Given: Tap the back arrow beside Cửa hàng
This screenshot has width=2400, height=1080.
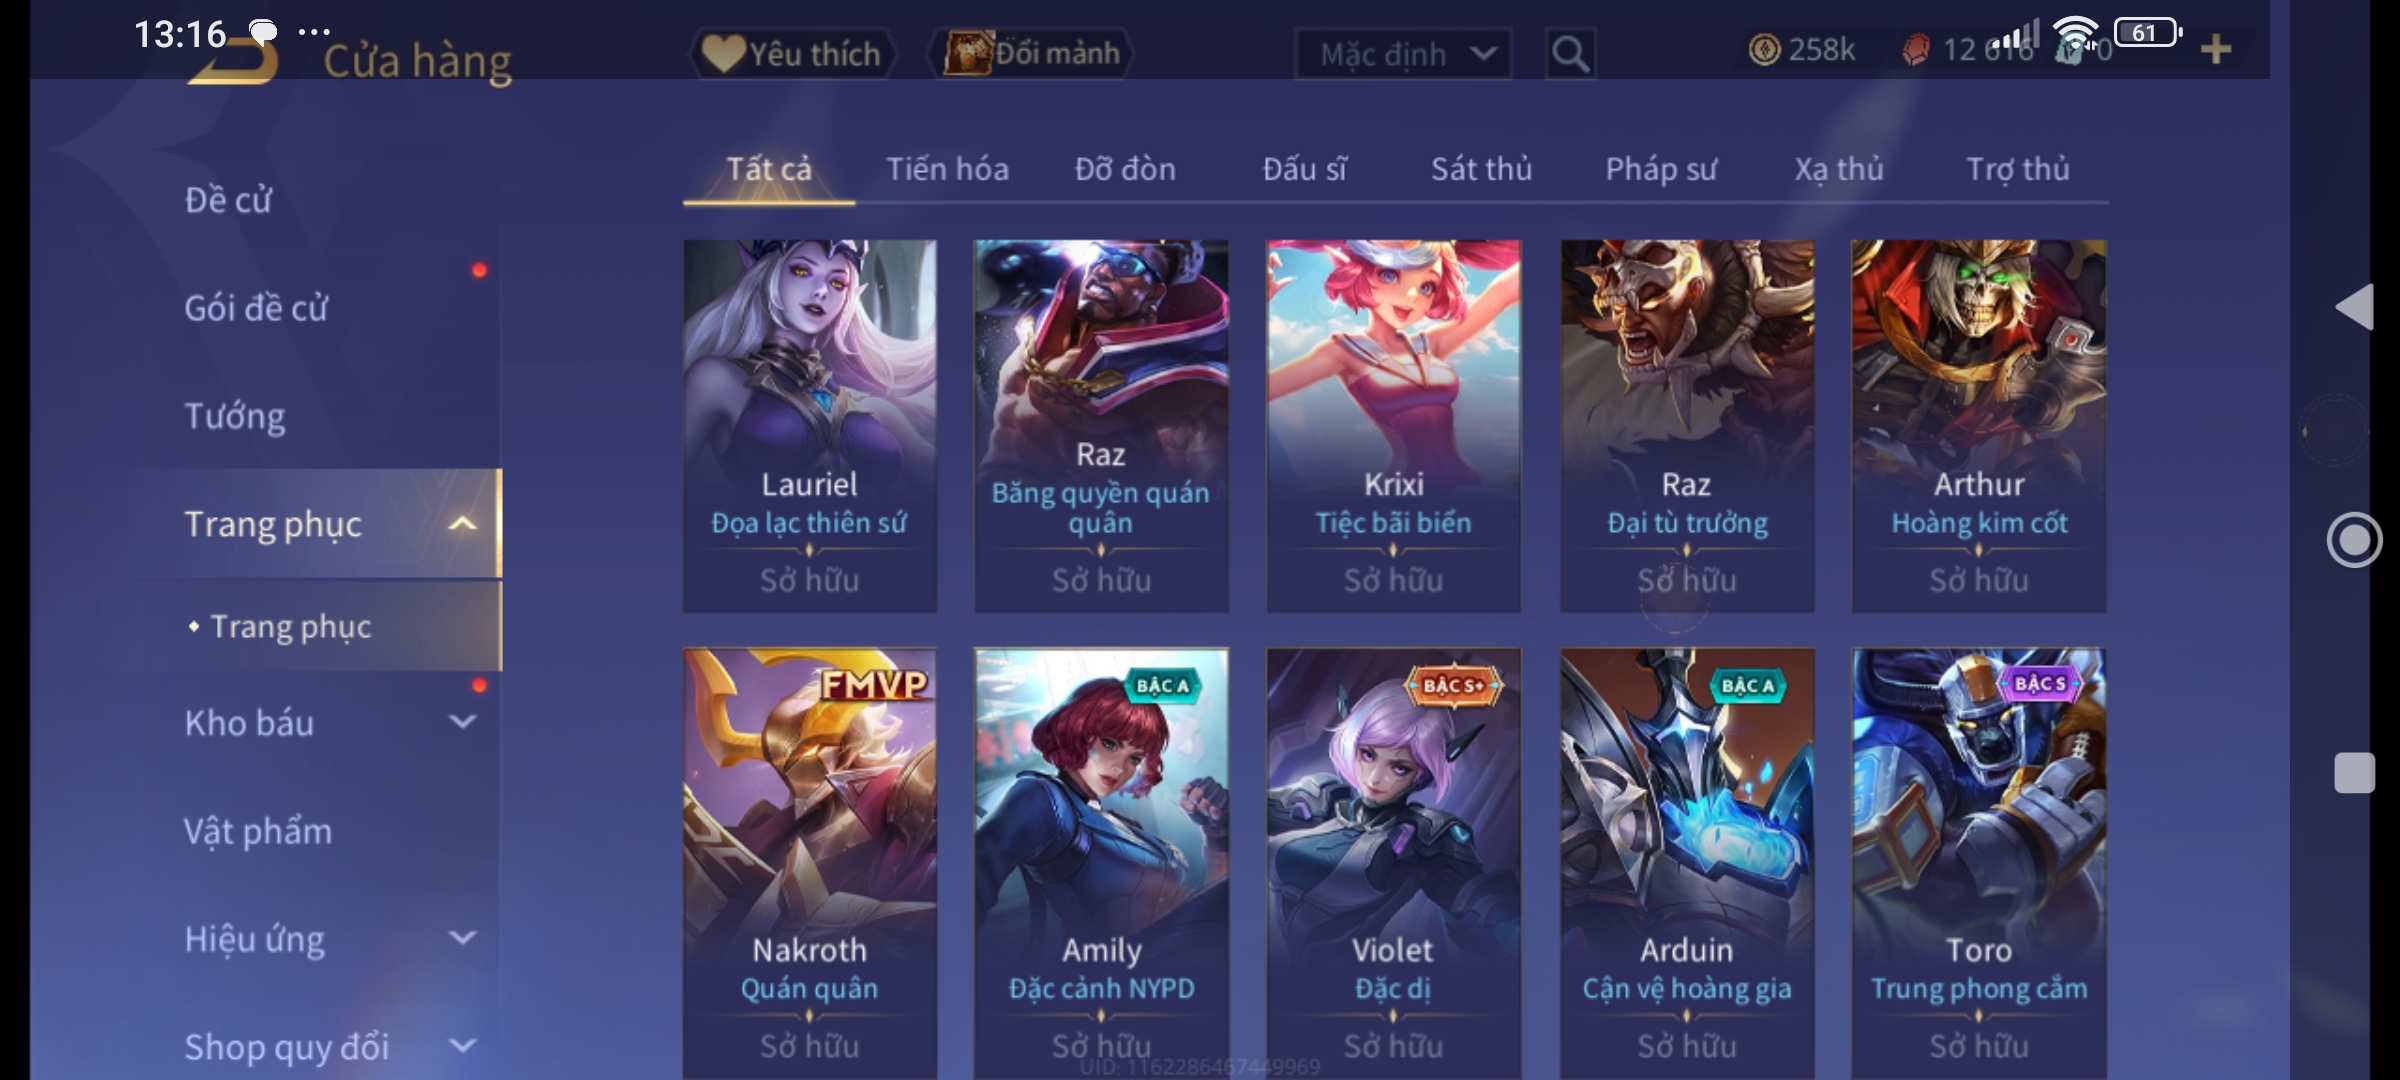Looking at the screenshot, I should click(x=232, y=62).
